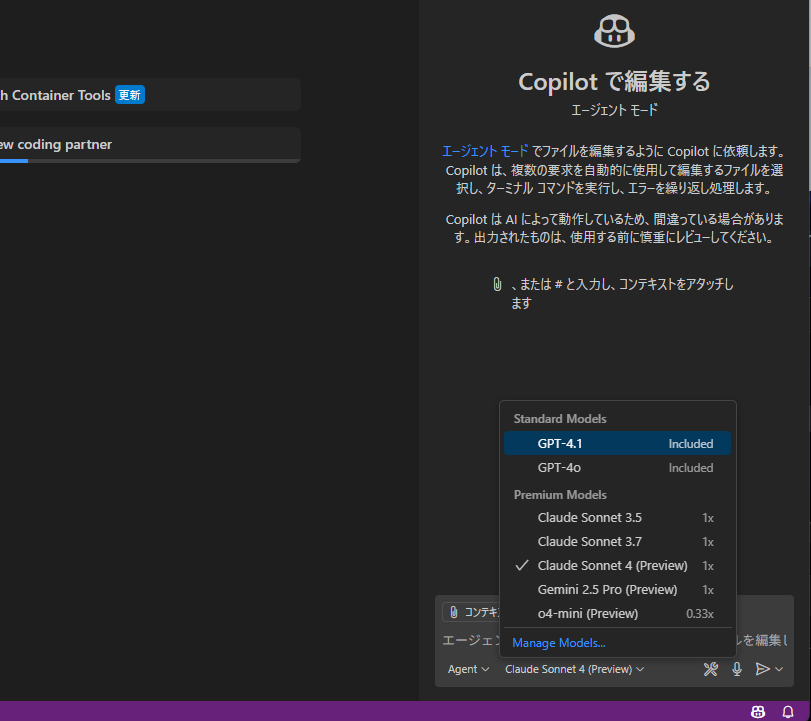Open Copilot status in the status bar
Image resolution: width=811 pixels, height=721 pixels.
[758, 712]
